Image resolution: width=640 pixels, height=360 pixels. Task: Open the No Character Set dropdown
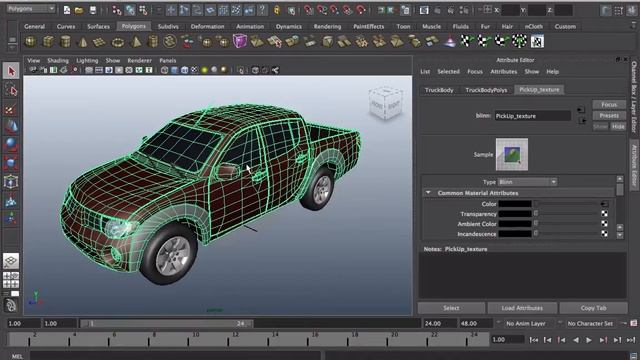(x=590, y=323)
